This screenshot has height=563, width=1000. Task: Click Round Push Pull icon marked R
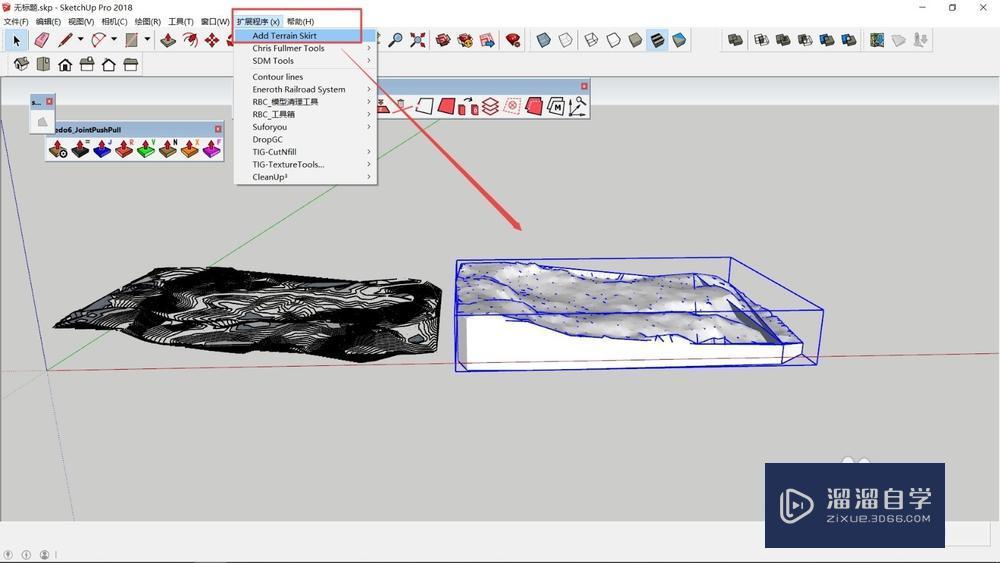coord(124,149)
